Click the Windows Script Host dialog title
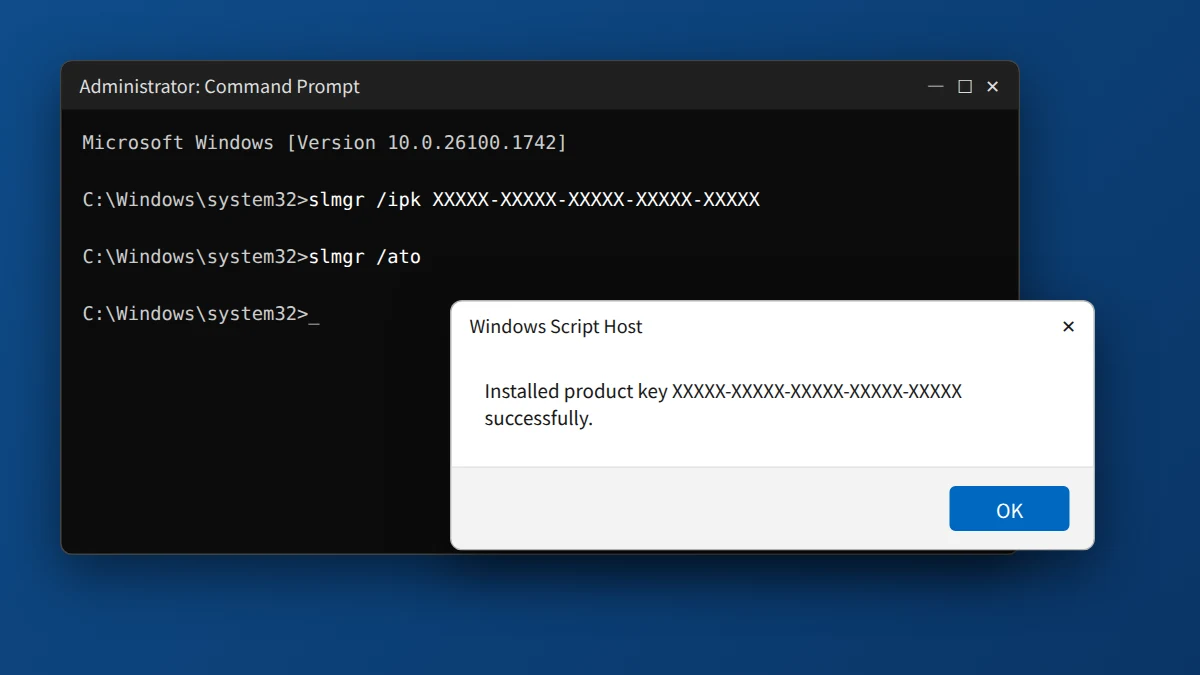 click(x=556, y=327)
